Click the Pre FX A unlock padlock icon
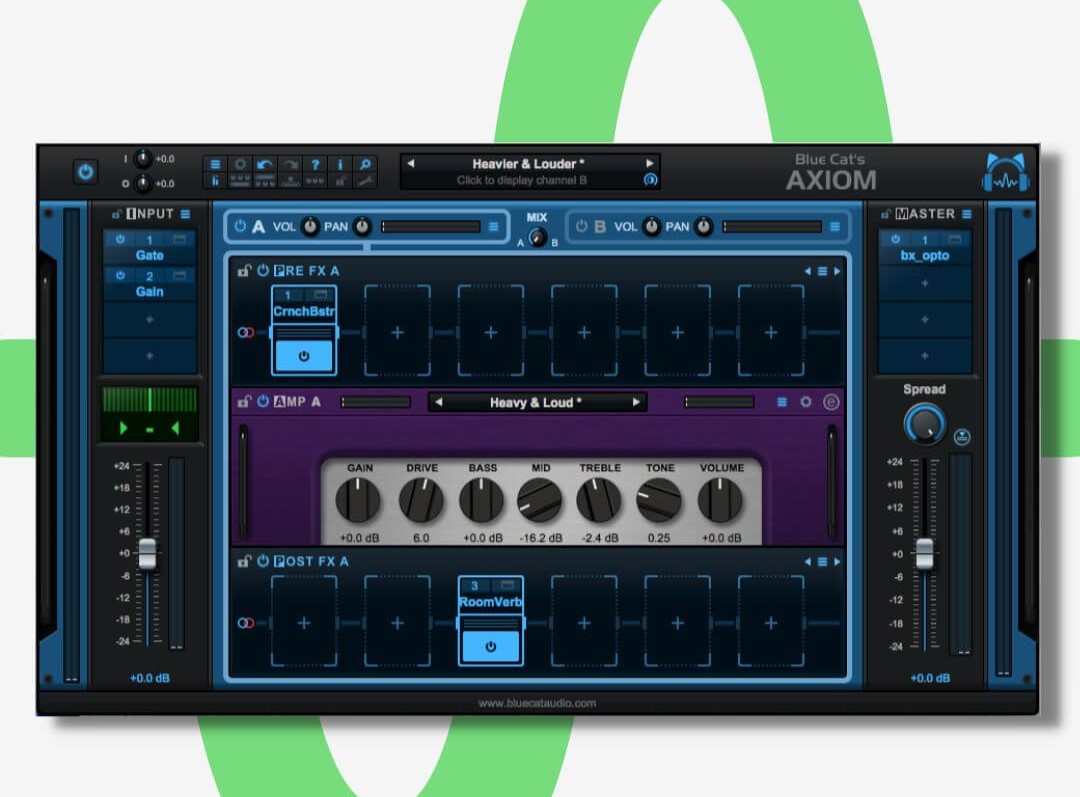 (243, 271)
